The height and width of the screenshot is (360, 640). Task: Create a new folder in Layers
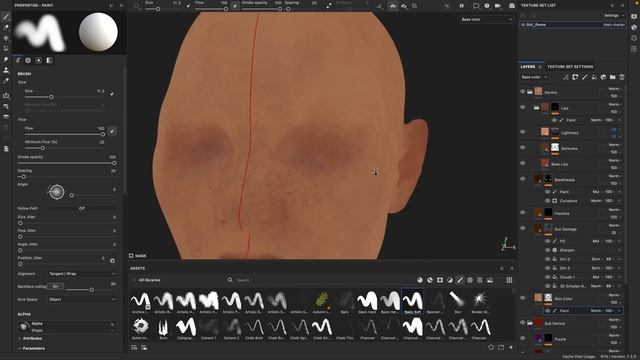pyautogui.click(x=613, y=77)
